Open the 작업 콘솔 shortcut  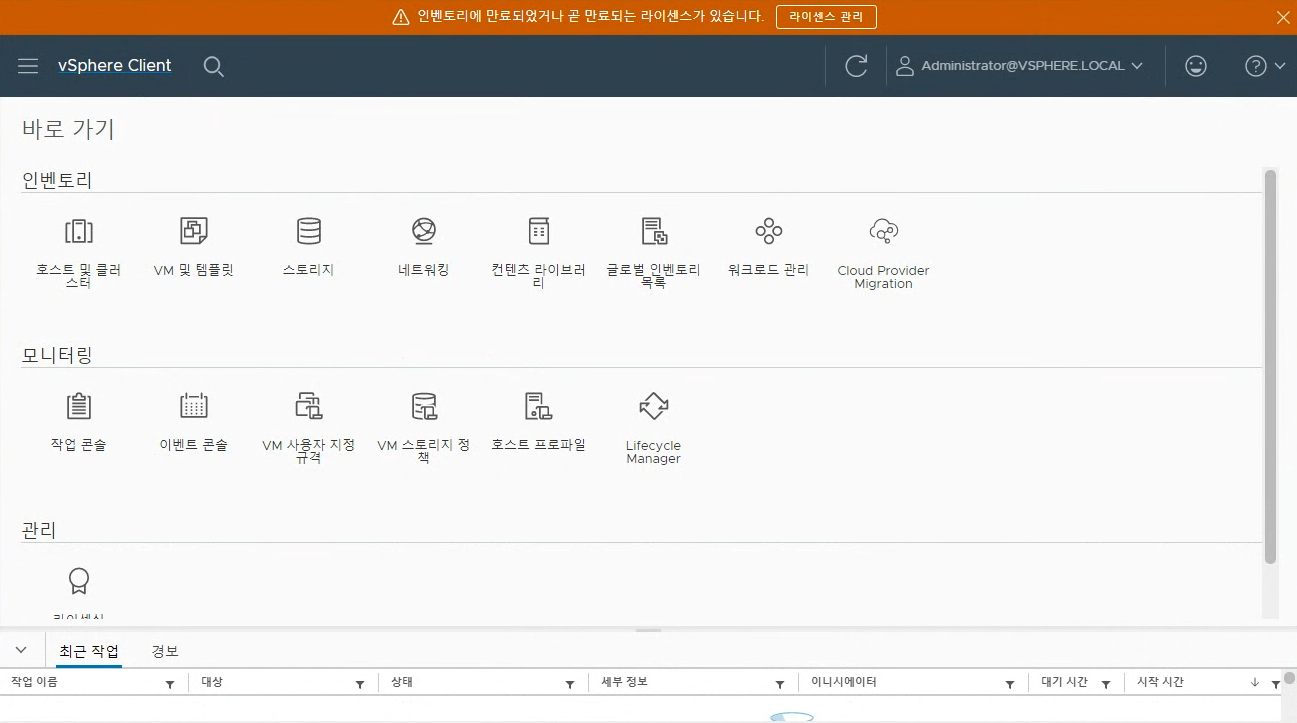[78, 422]
